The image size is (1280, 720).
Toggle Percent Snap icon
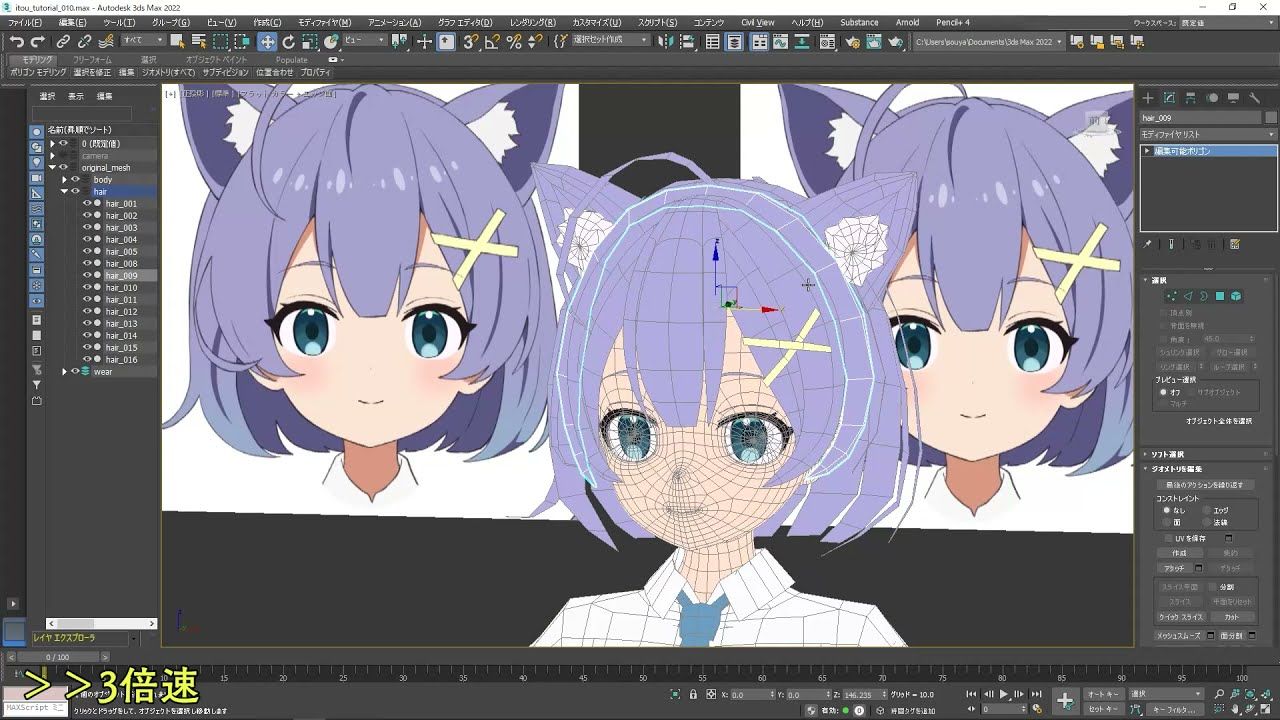514,42
